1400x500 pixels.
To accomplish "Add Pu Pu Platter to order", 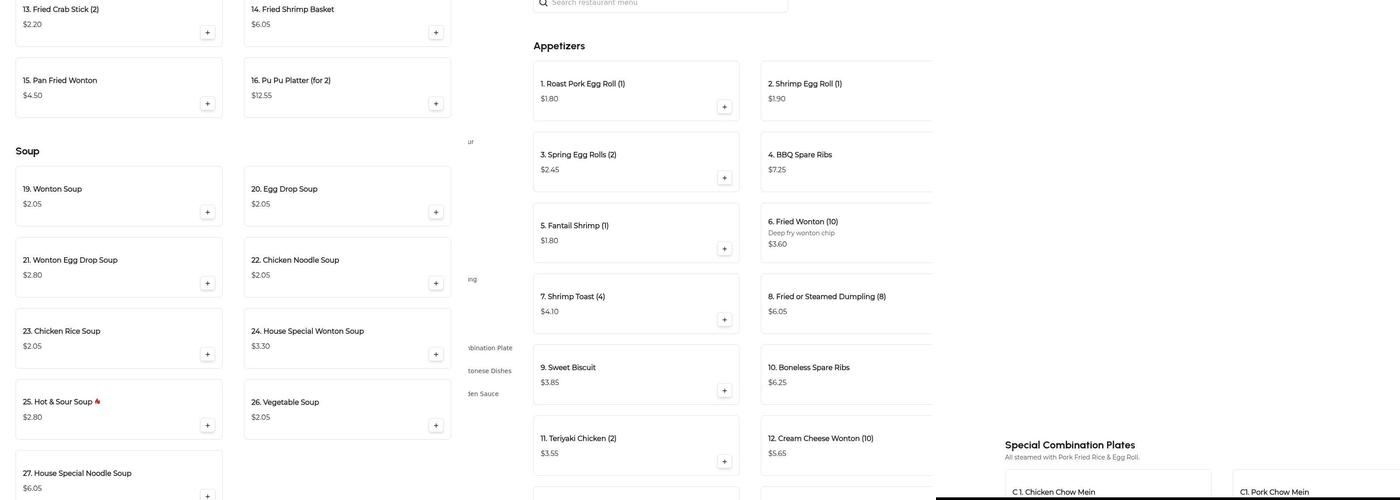I will (435, 104).
